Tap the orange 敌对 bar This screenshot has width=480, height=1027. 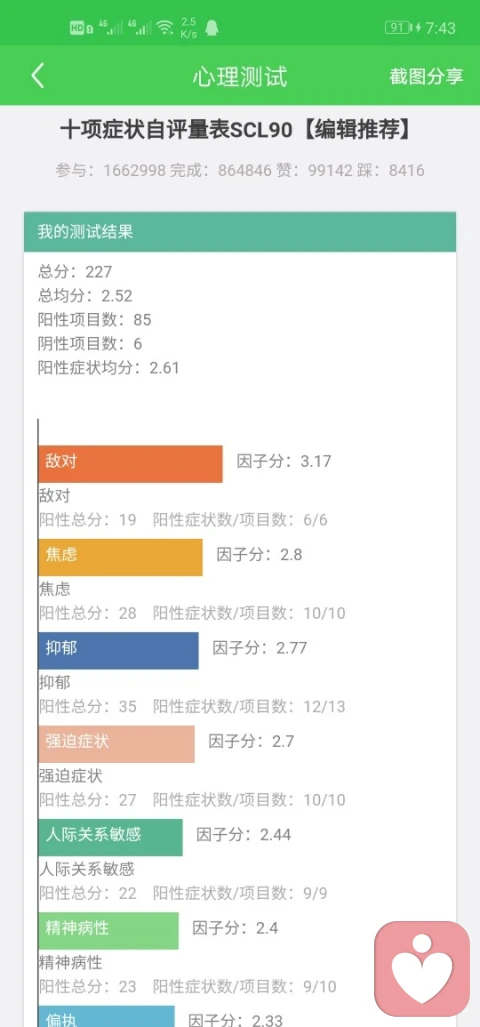[130, 464]
